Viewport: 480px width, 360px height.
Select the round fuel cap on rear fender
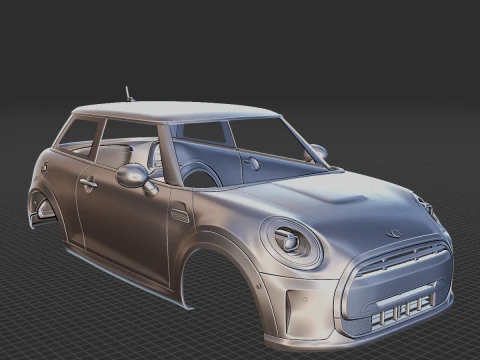[x=44, y=169]
